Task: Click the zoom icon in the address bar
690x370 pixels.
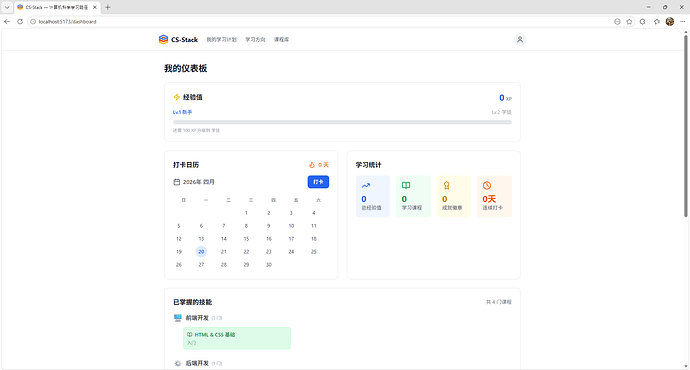Action: 617,22
